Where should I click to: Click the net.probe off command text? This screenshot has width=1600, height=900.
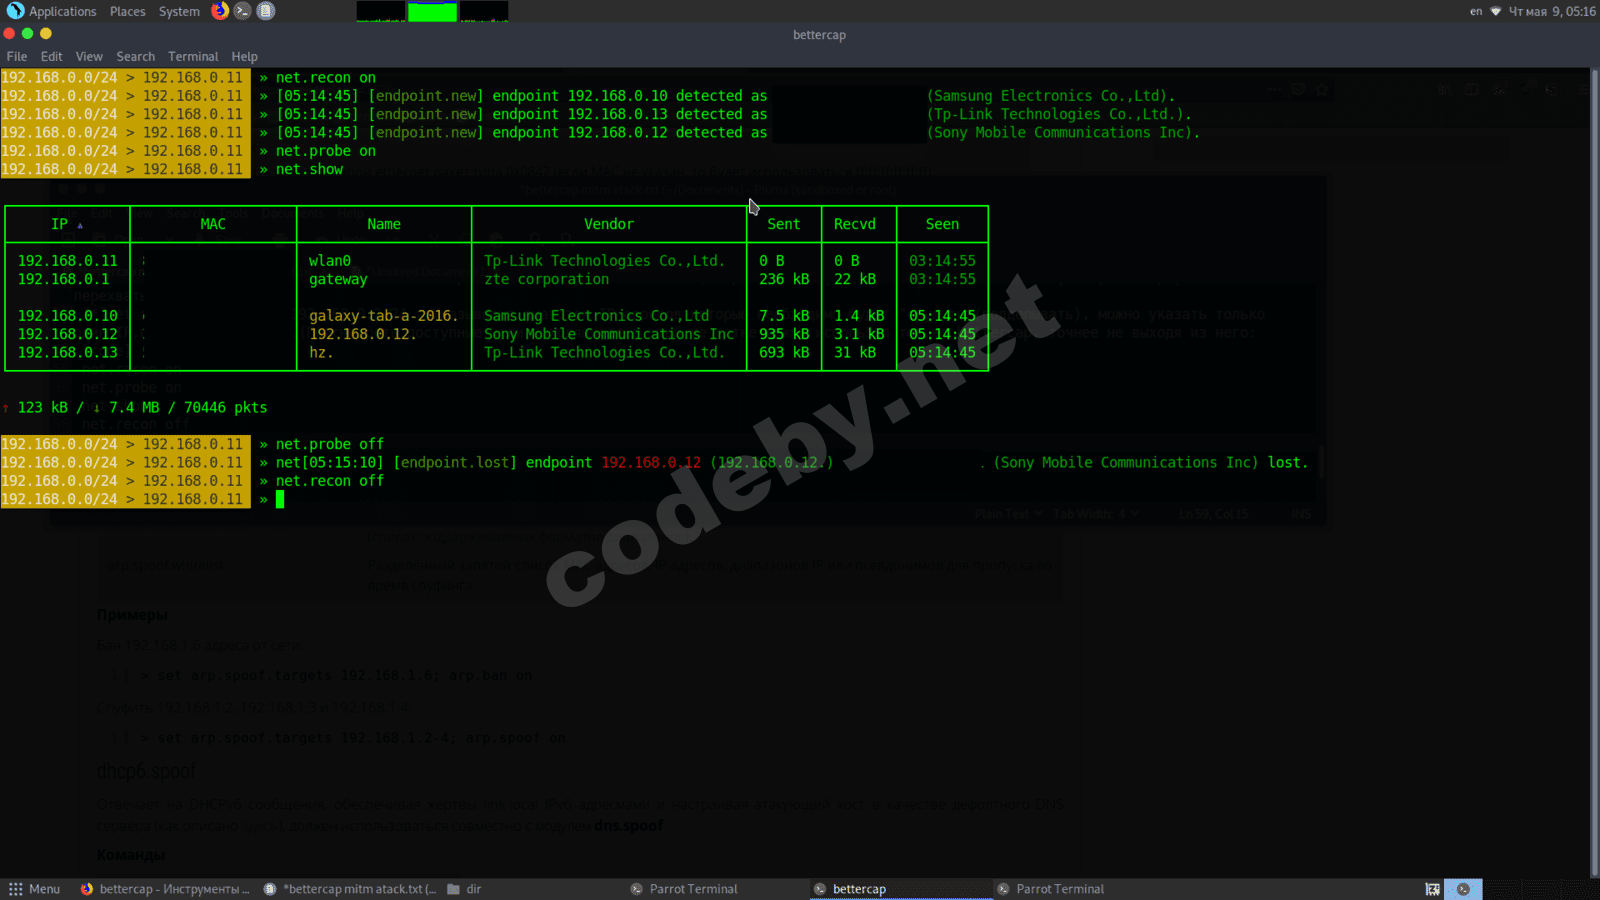point(330,444)
